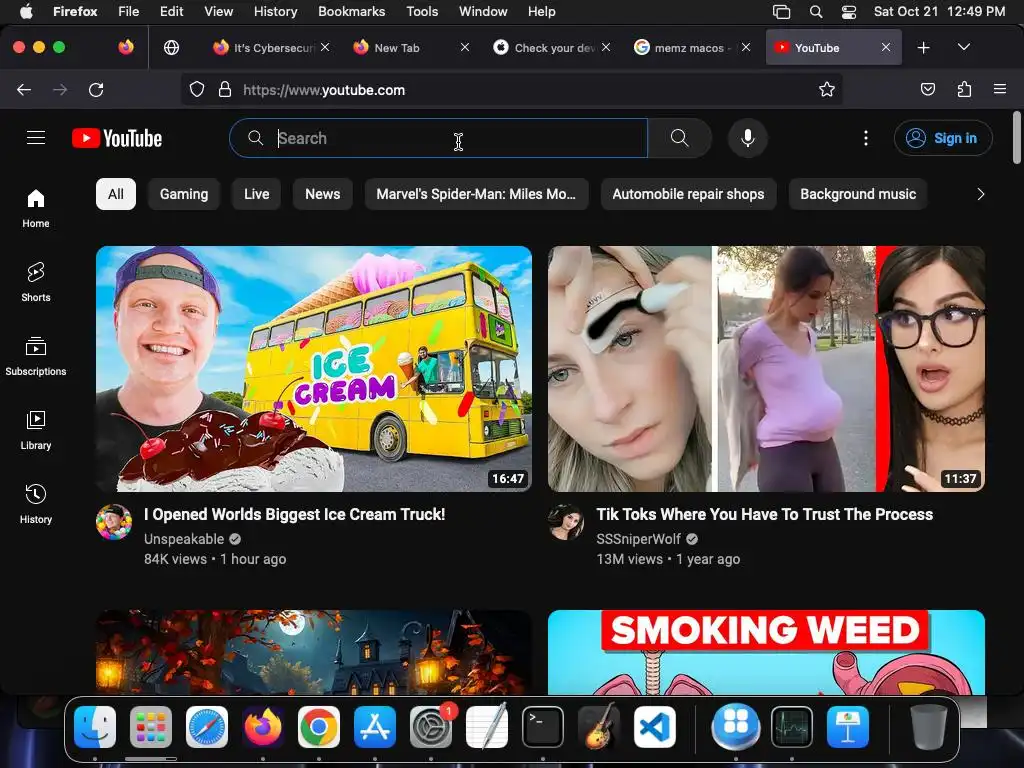Screen dimensions: 1024x768
Task: Launch Google Chrome from the Dock
Action: (x=319, y=727)
